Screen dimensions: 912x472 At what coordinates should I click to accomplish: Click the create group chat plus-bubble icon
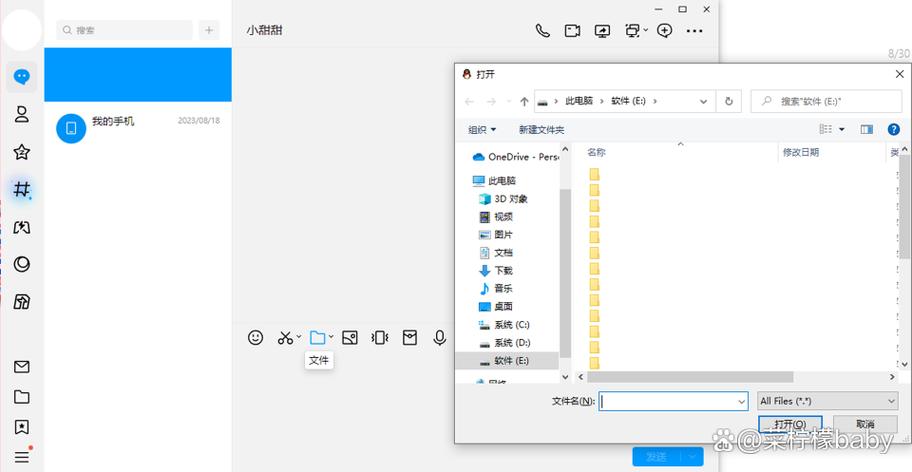click(x=664, y=31)
